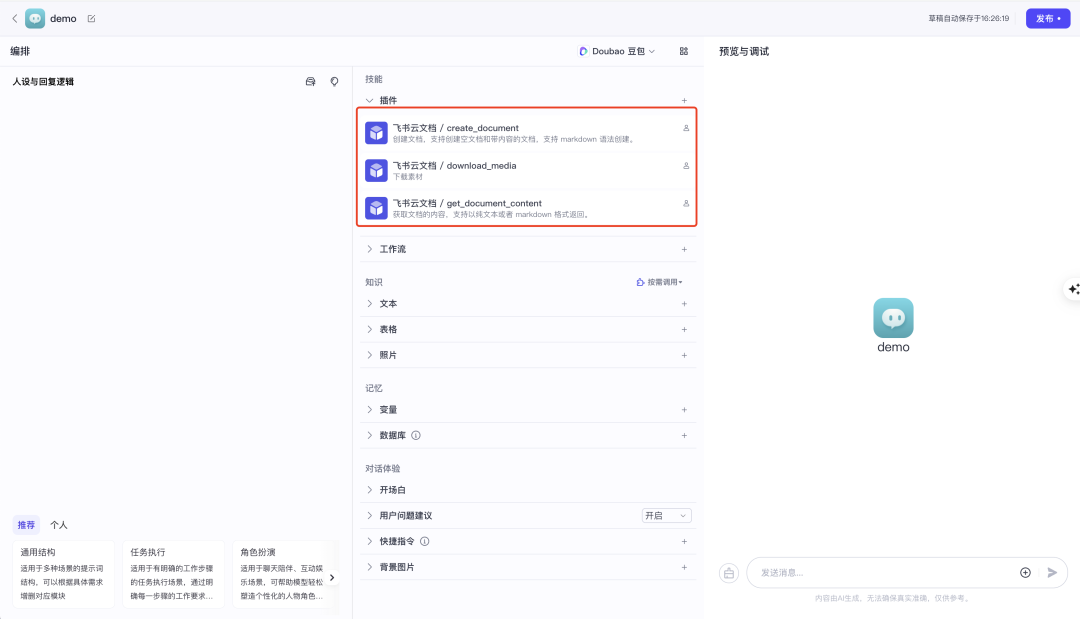Go back with the arrow beside demo

click(x=14, y=19)
